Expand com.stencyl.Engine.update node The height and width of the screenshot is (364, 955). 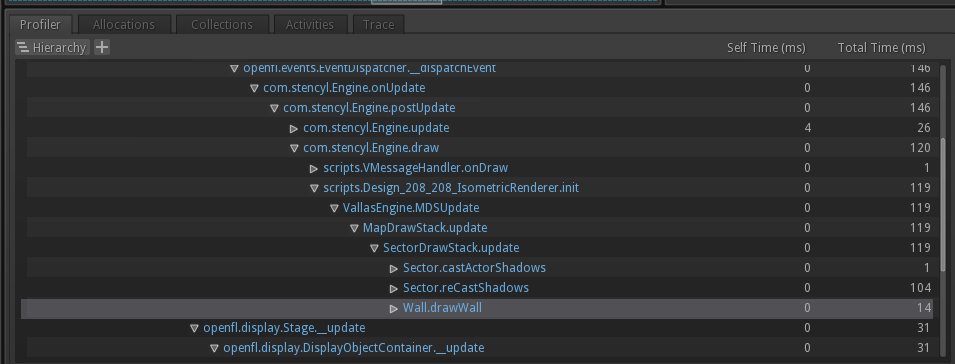click(x=294, y=128)
